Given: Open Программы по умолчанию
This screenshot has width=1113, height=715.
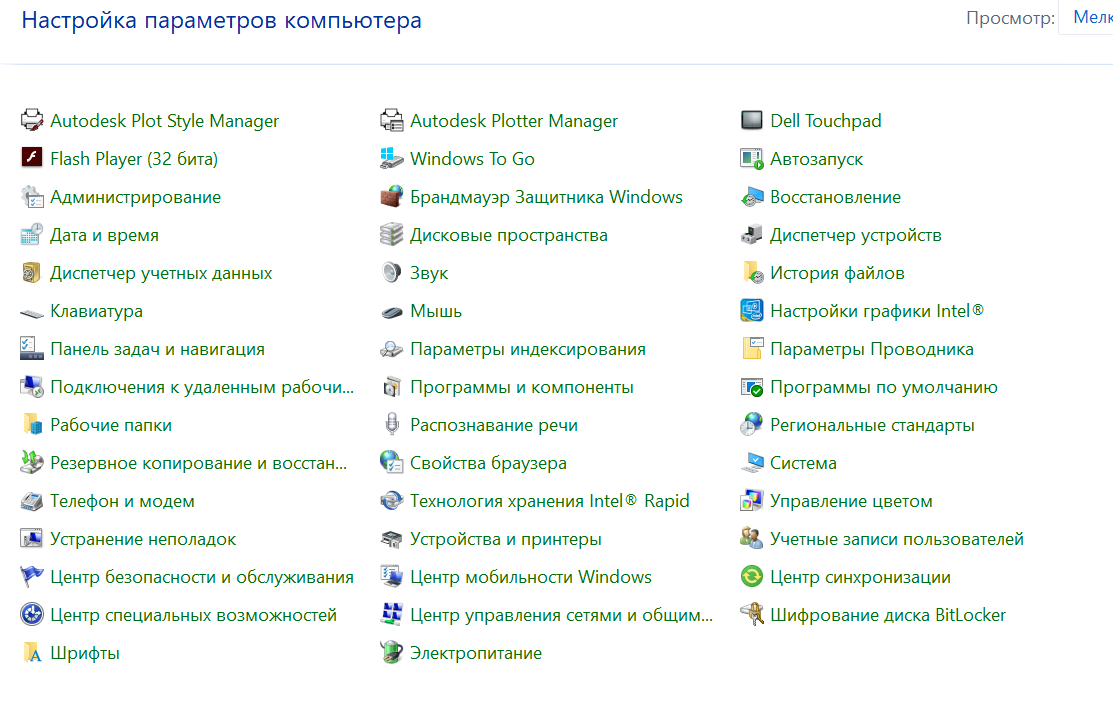Looking at the screenshot, I should [x=883, y=387].
